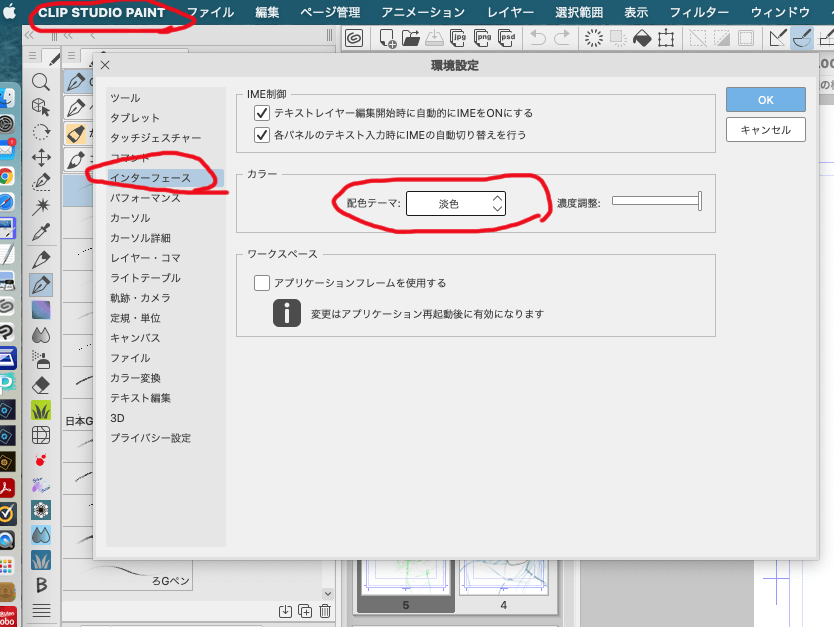Select the Airbrush spray tool
The image size is (834, 627).
click(41, 360)
